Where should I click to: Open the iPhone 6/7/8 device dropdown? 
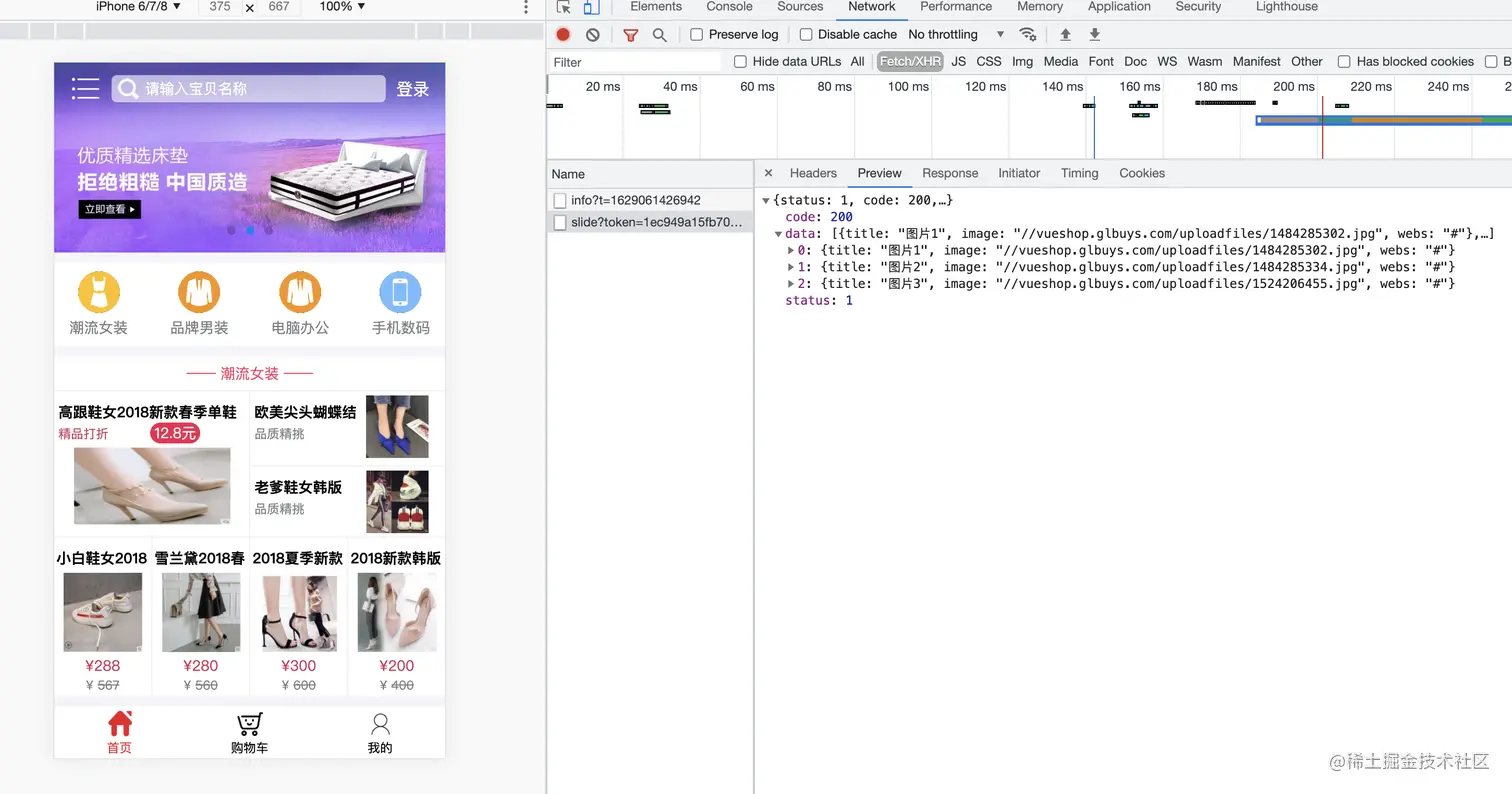(139, 6)
